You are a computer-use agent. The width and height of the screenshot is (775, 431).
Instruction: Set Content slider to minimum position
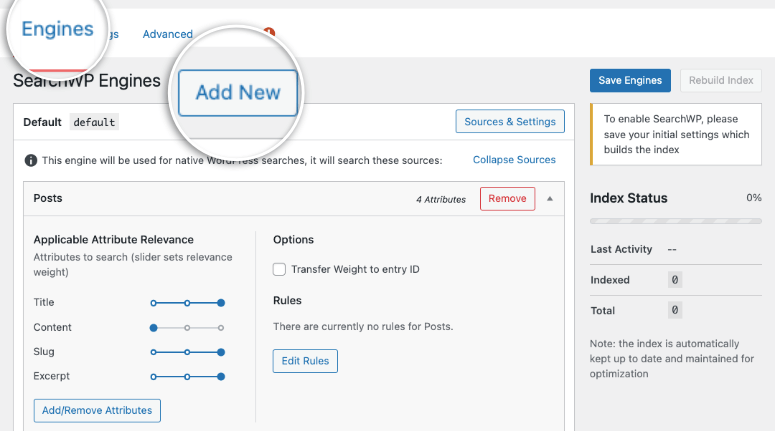point(154,328)
